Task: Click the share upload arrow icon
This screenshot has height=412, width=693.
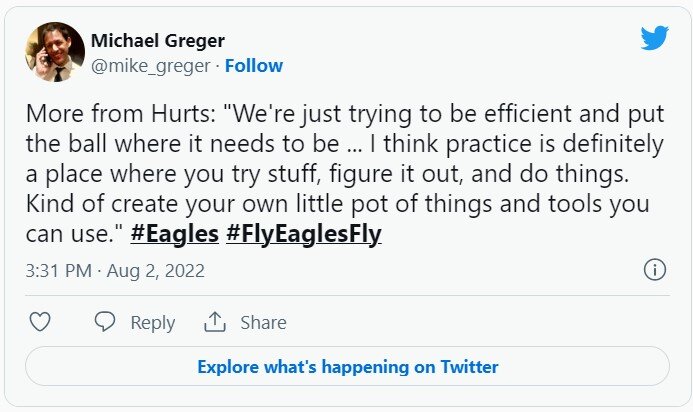Action: click(x=214, y=322)
